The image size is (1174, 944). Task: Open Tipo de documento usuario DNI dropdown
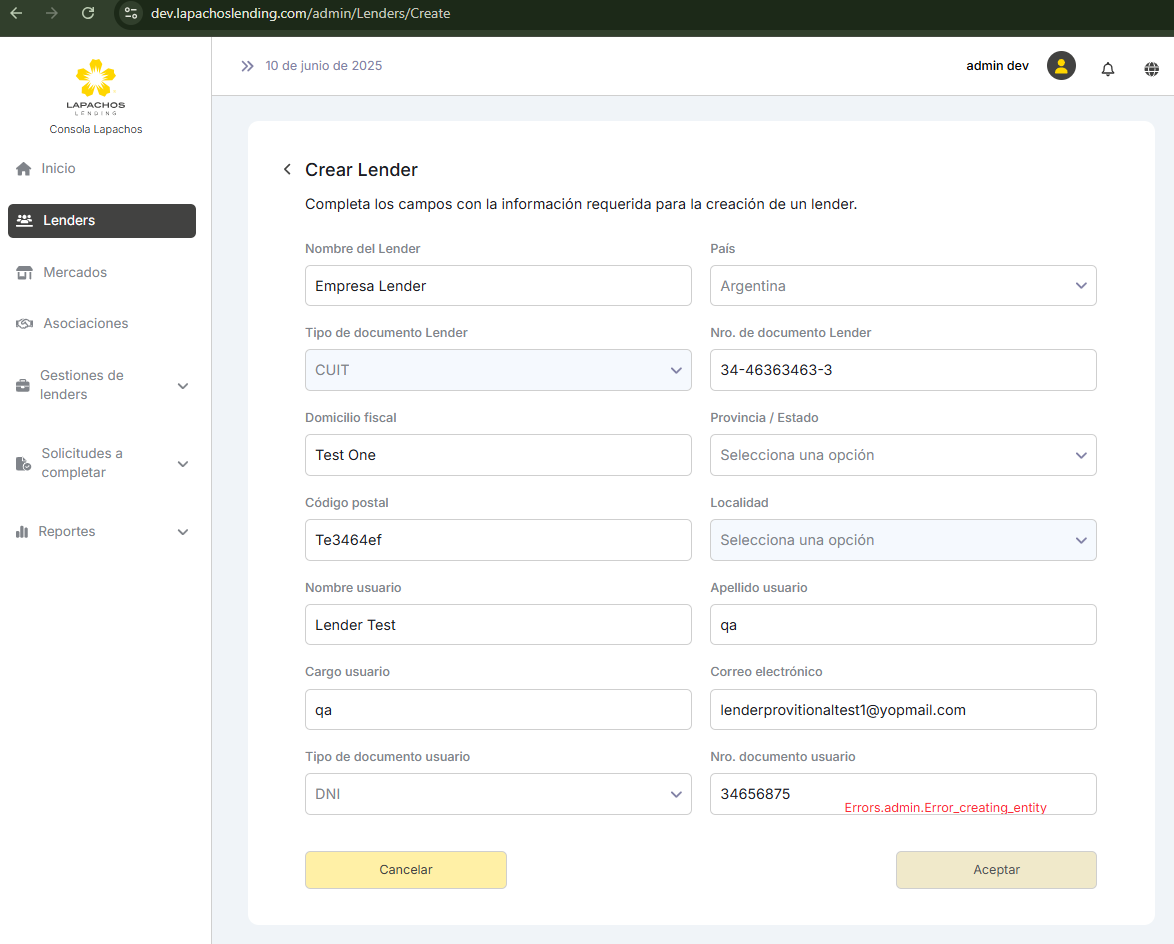click(497, 794)
